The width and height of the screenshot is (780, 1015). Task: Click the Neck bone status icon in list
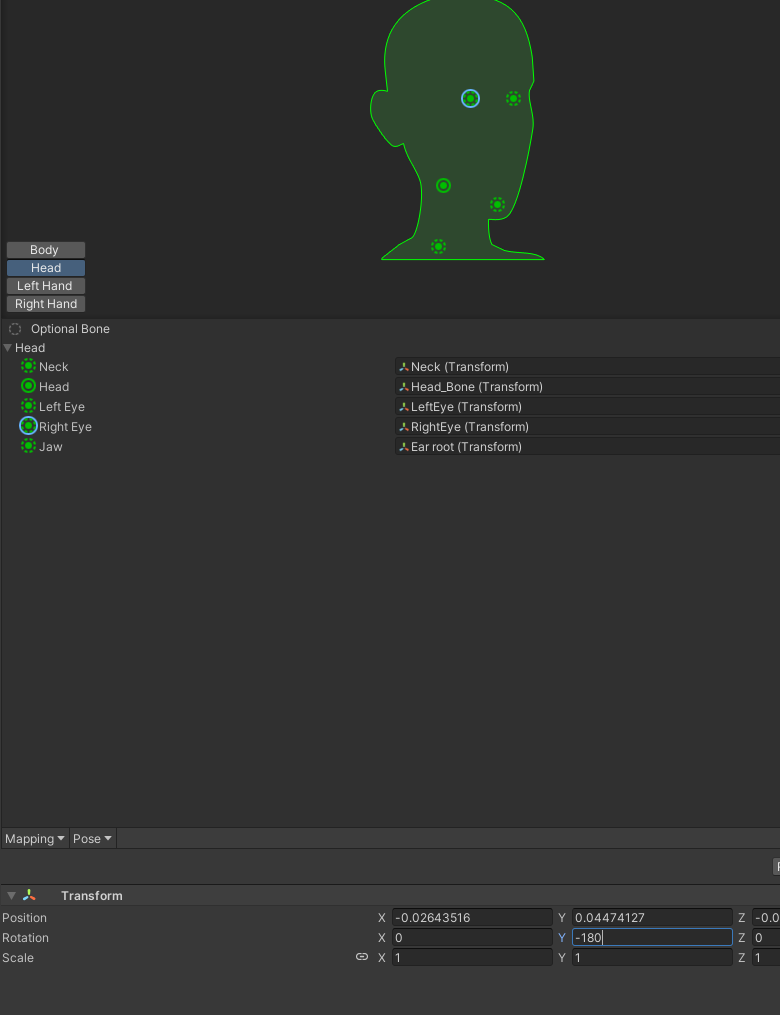(x=28, y=366)
